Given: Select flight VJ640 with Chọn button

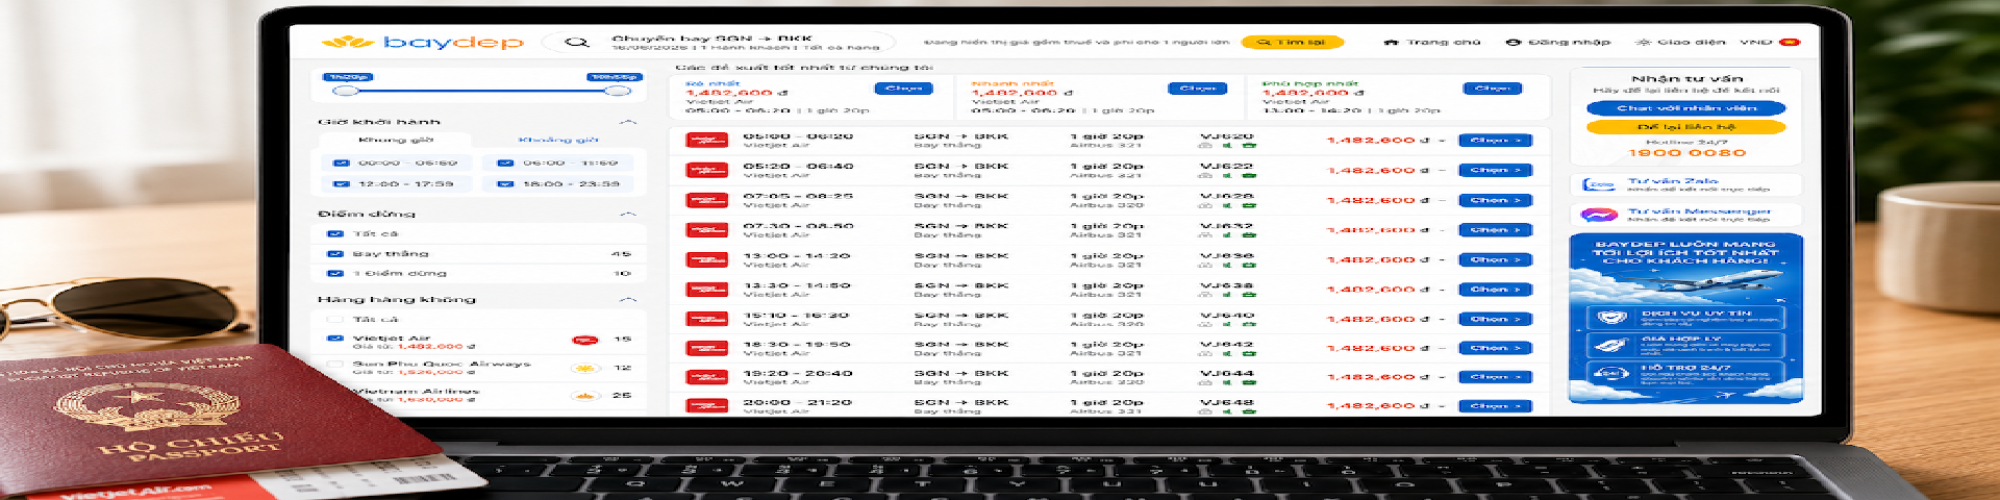Looking at the screenshot, I should 1495,320.
